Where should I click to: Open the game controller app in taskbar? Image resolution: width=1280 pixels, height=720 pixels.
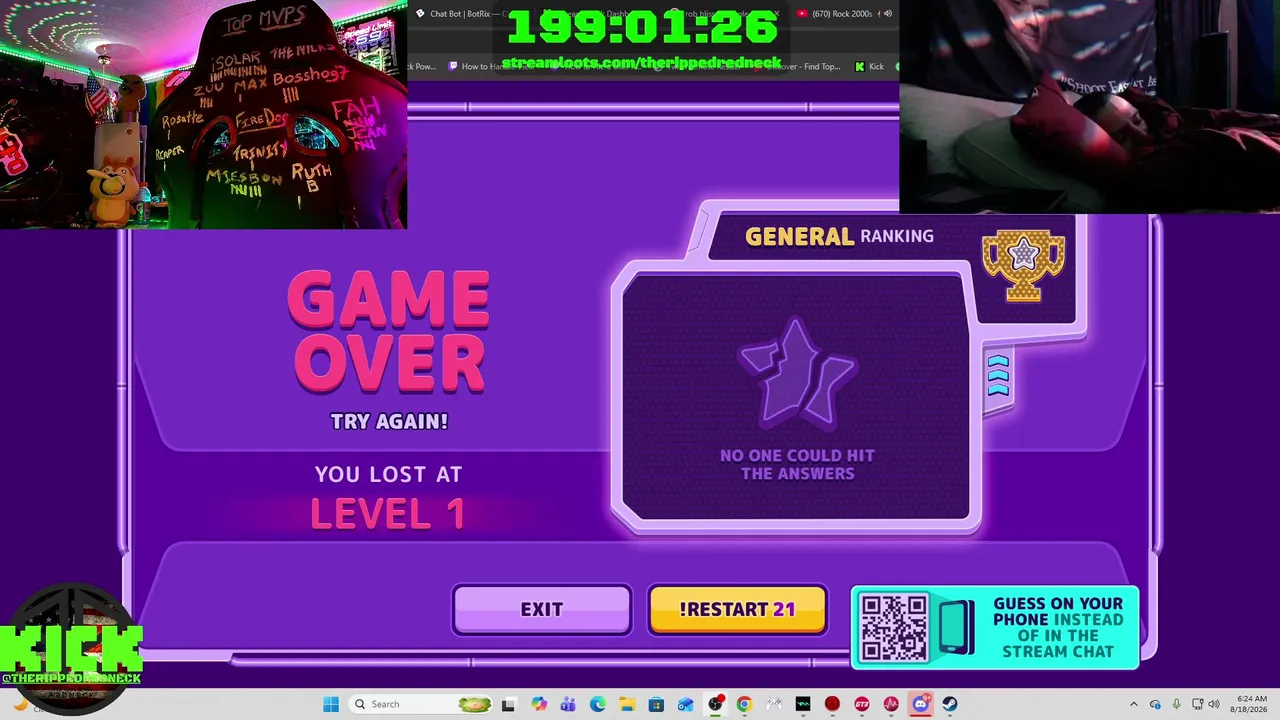tap(773, 704)
